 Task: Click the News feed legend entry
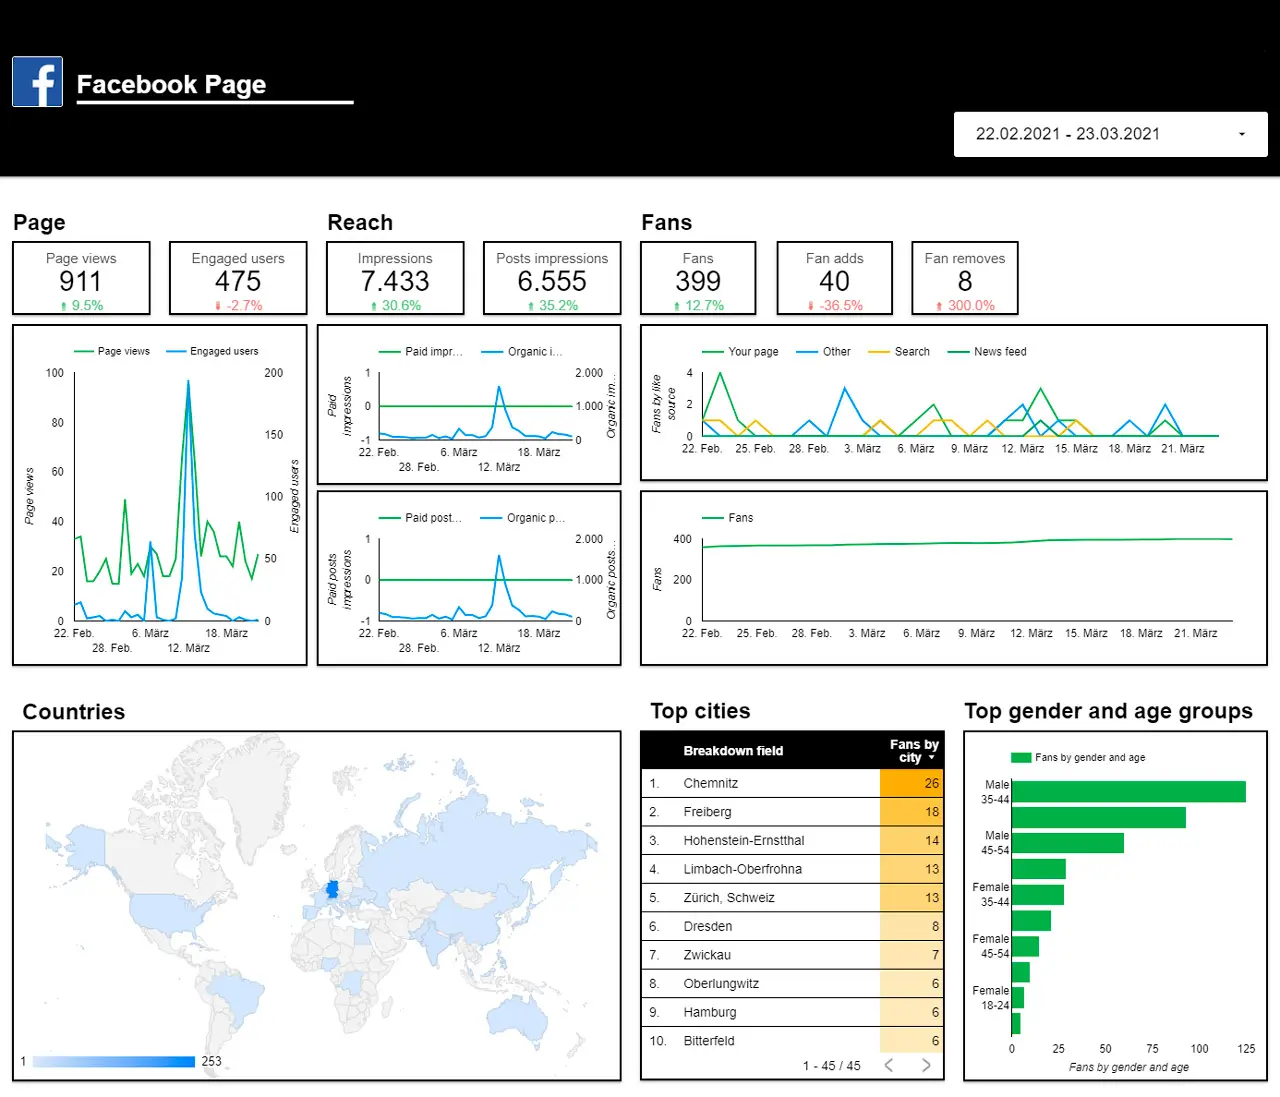[987, 351]
